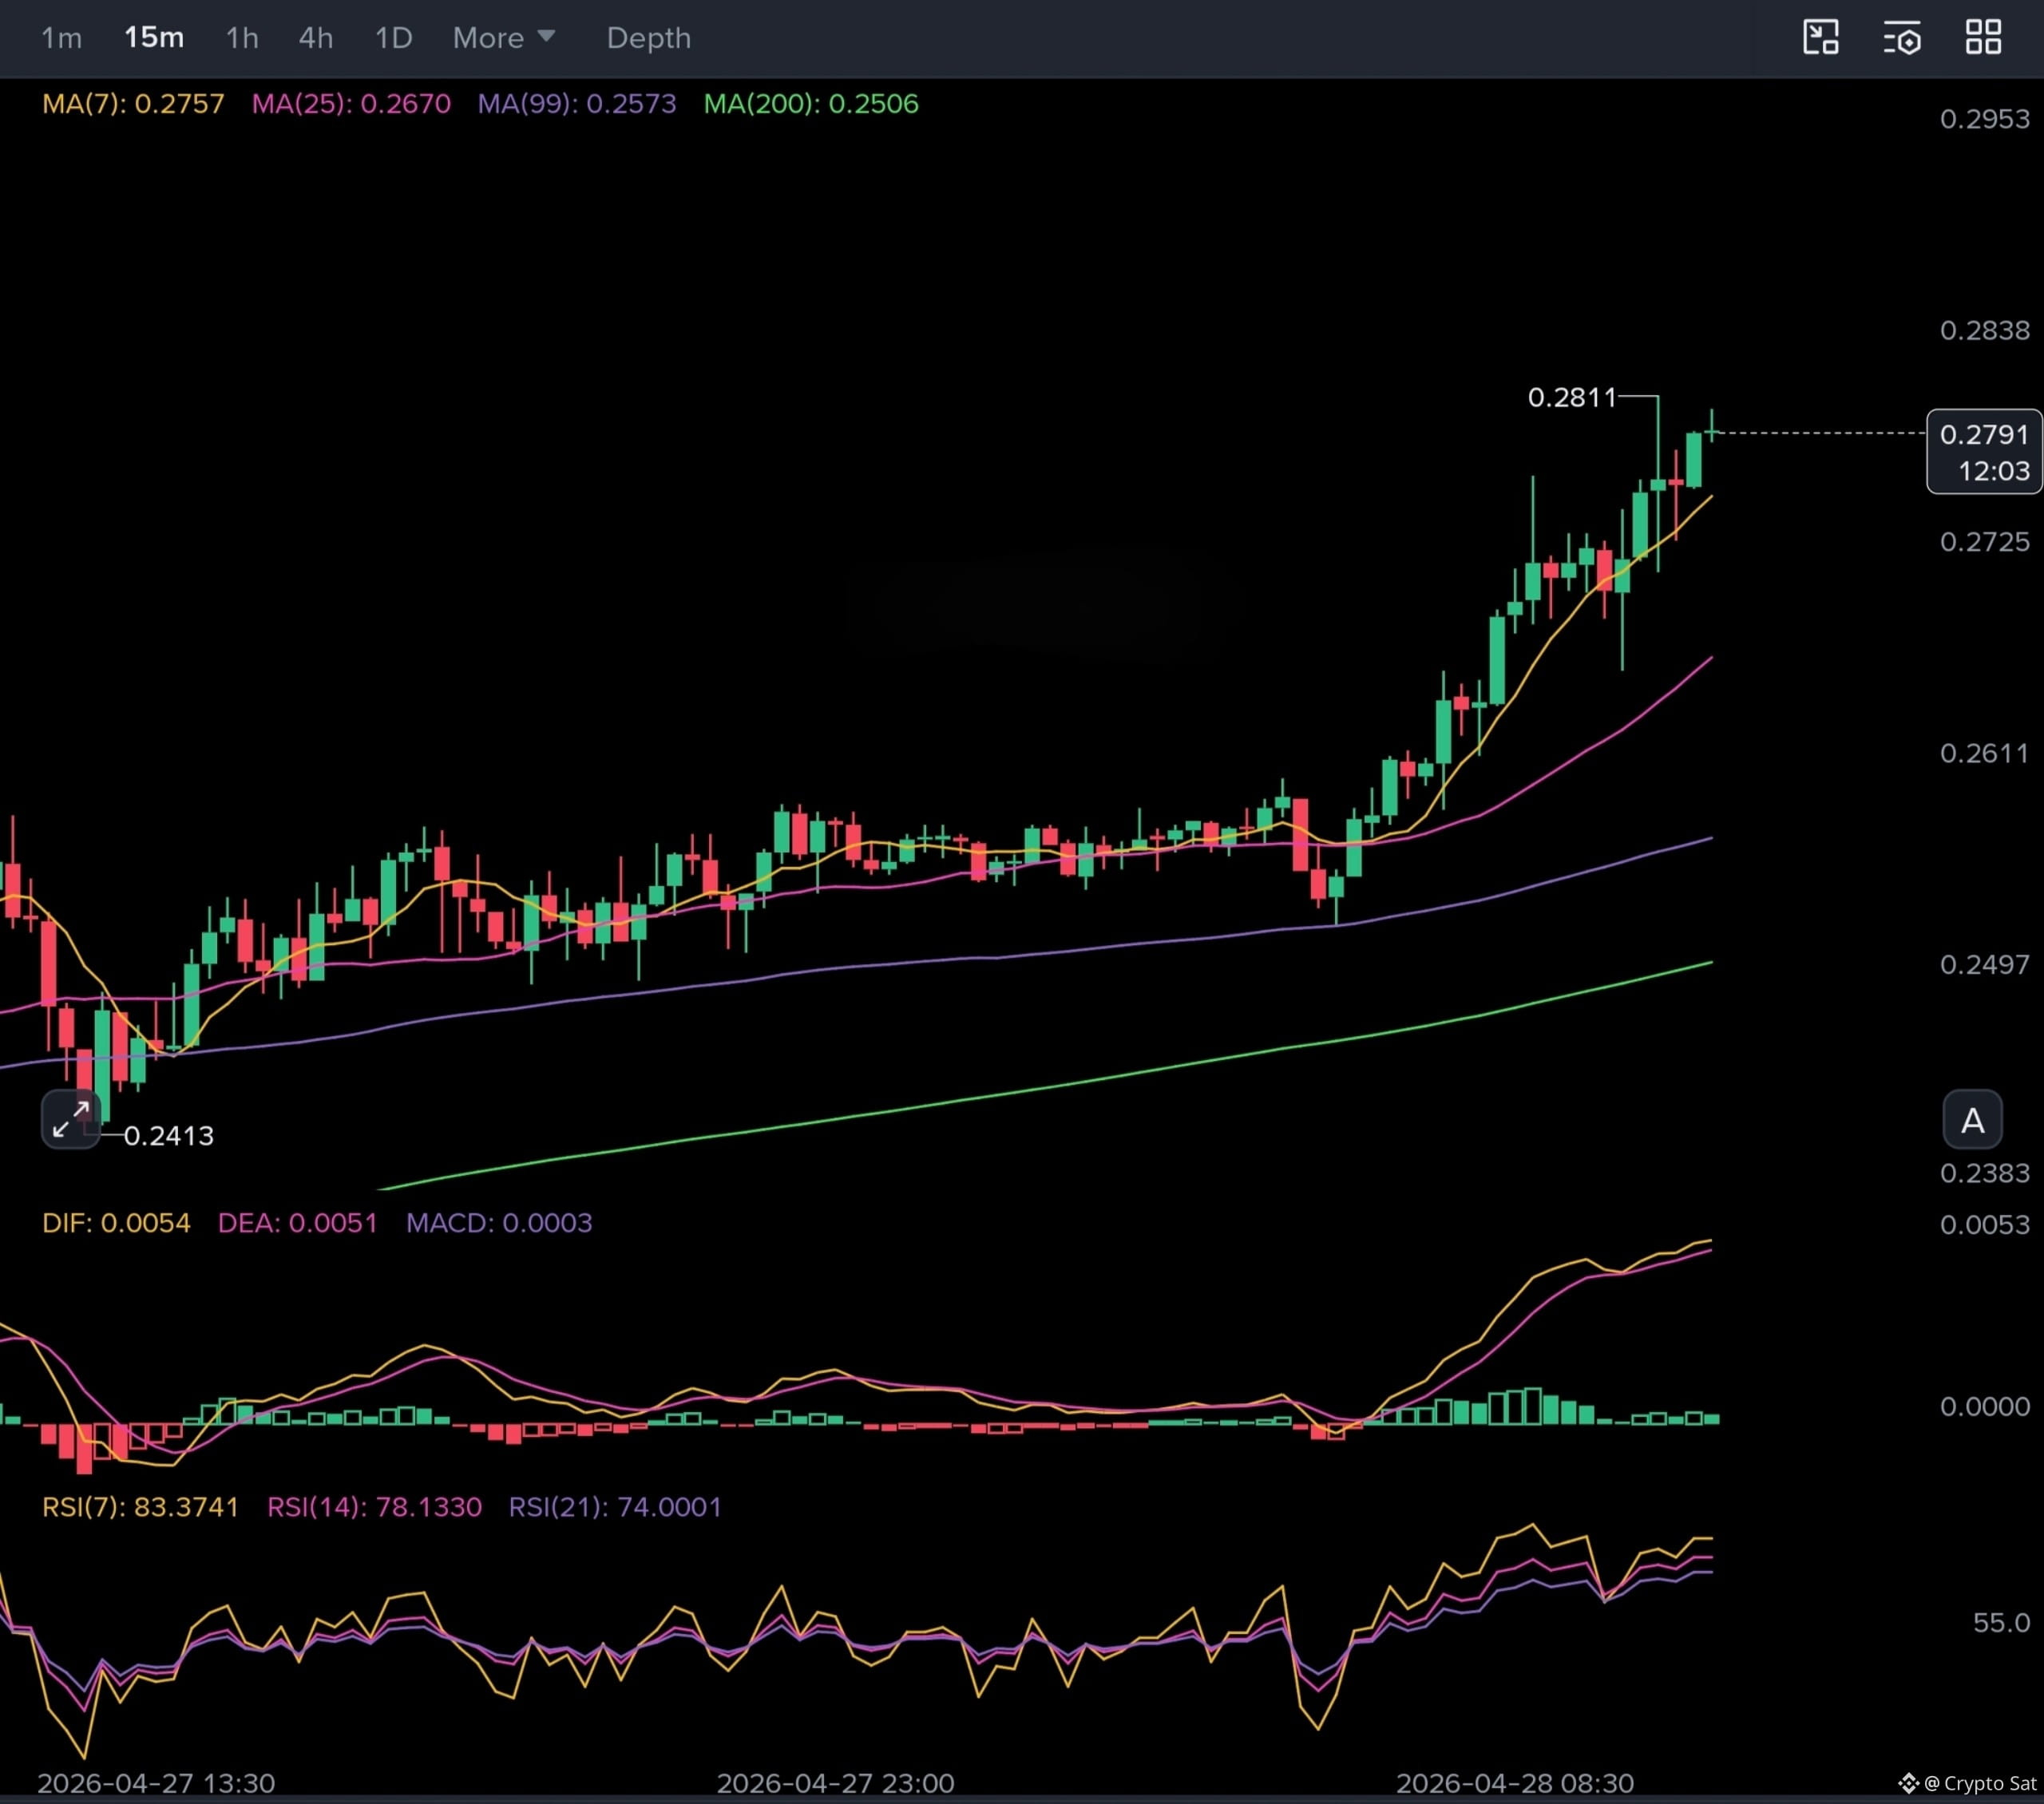Click the 0.2497 price axis label
This screenshot has width=2044, height=1804.
[x=1985, y=965]
